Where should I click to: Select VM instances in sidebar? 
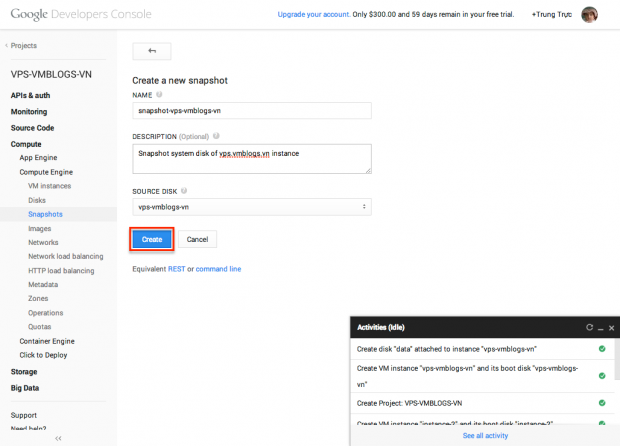tap(50, 186)
